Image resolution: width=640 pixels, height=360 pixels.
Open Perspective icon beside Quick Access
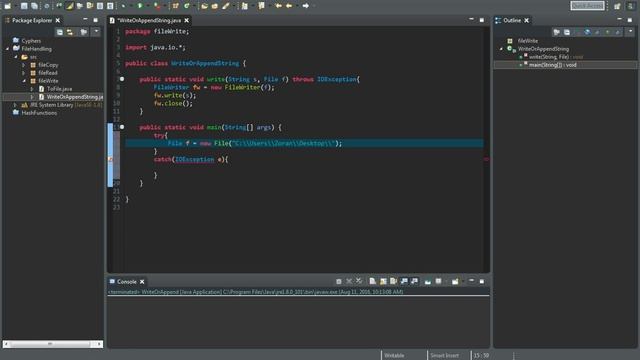(617, 6)
